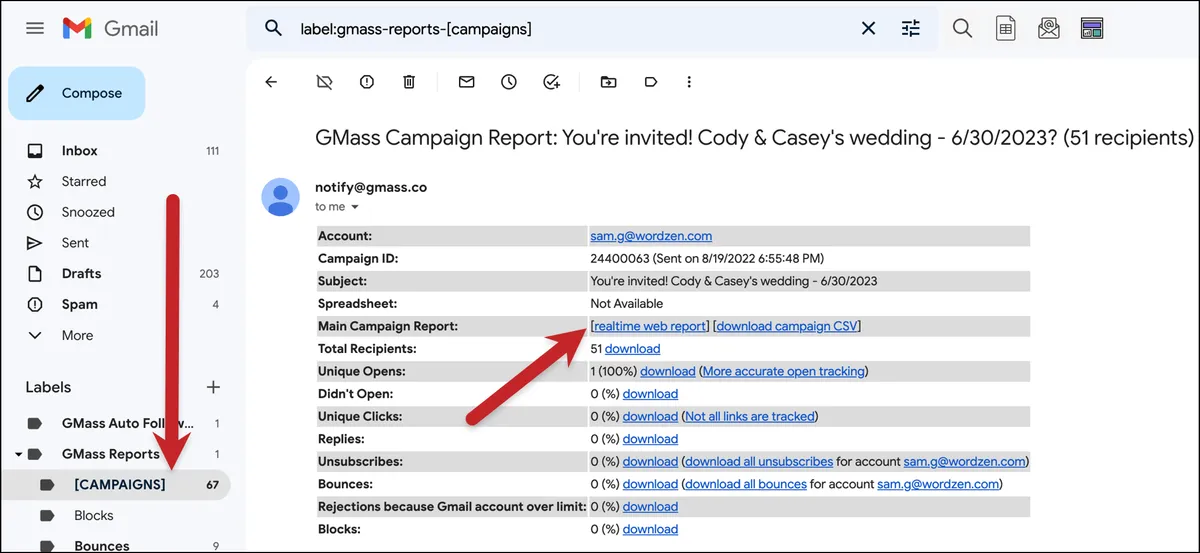This screenshot has height=553, width=1200.
Task: Delete the email with trash icon
Action: point(409,82)
